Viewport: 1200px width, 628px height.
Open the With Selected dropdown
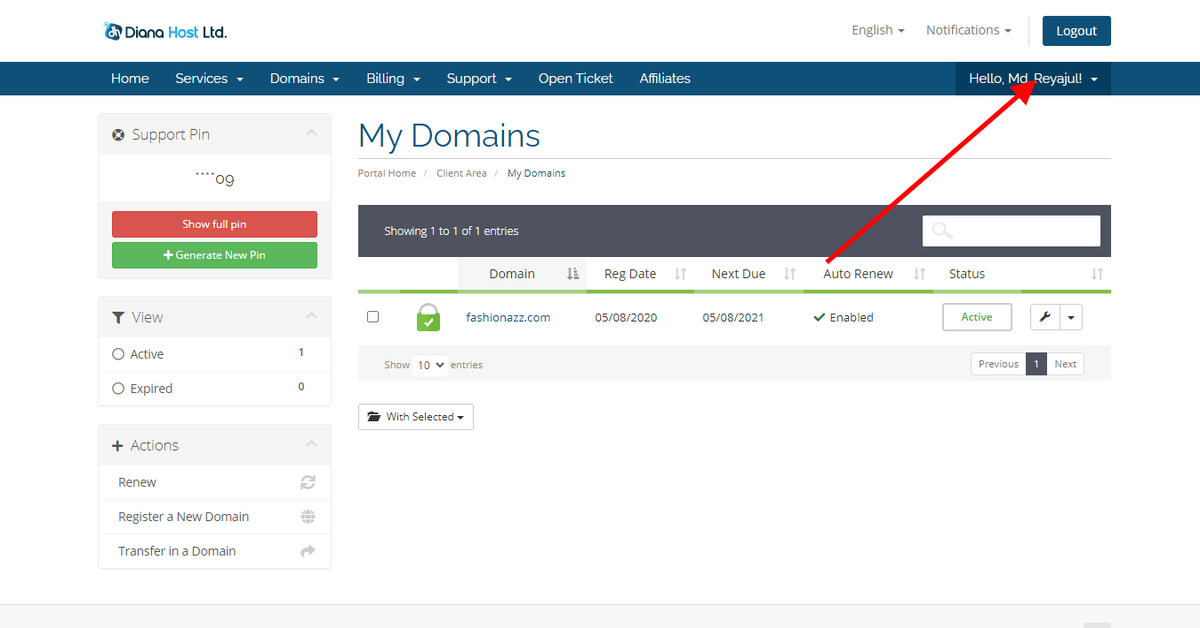[416, 417]
